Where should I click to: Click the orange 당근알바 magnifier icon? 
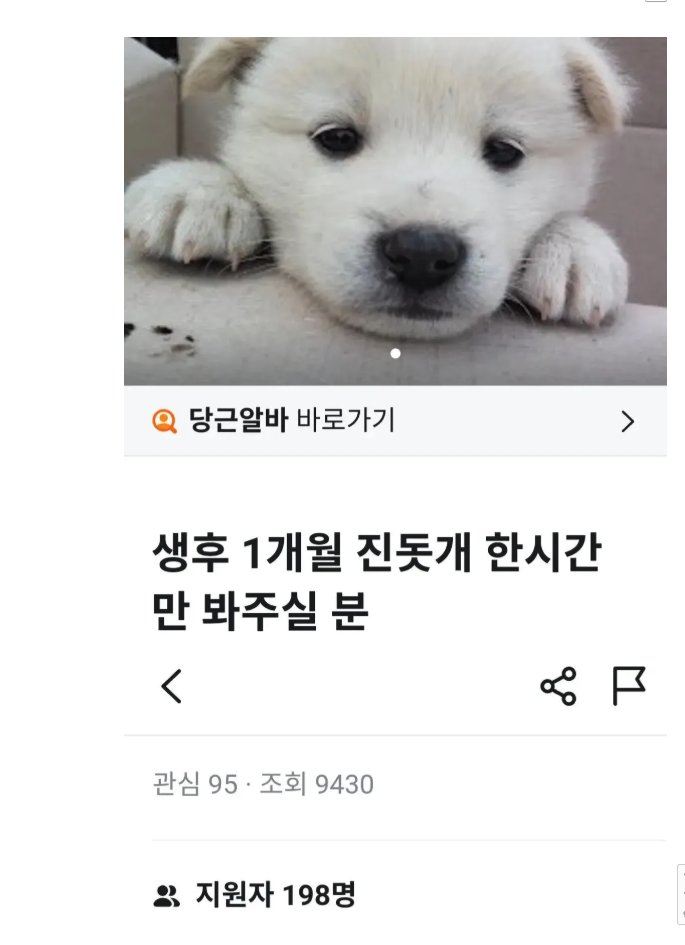(164, 421)
